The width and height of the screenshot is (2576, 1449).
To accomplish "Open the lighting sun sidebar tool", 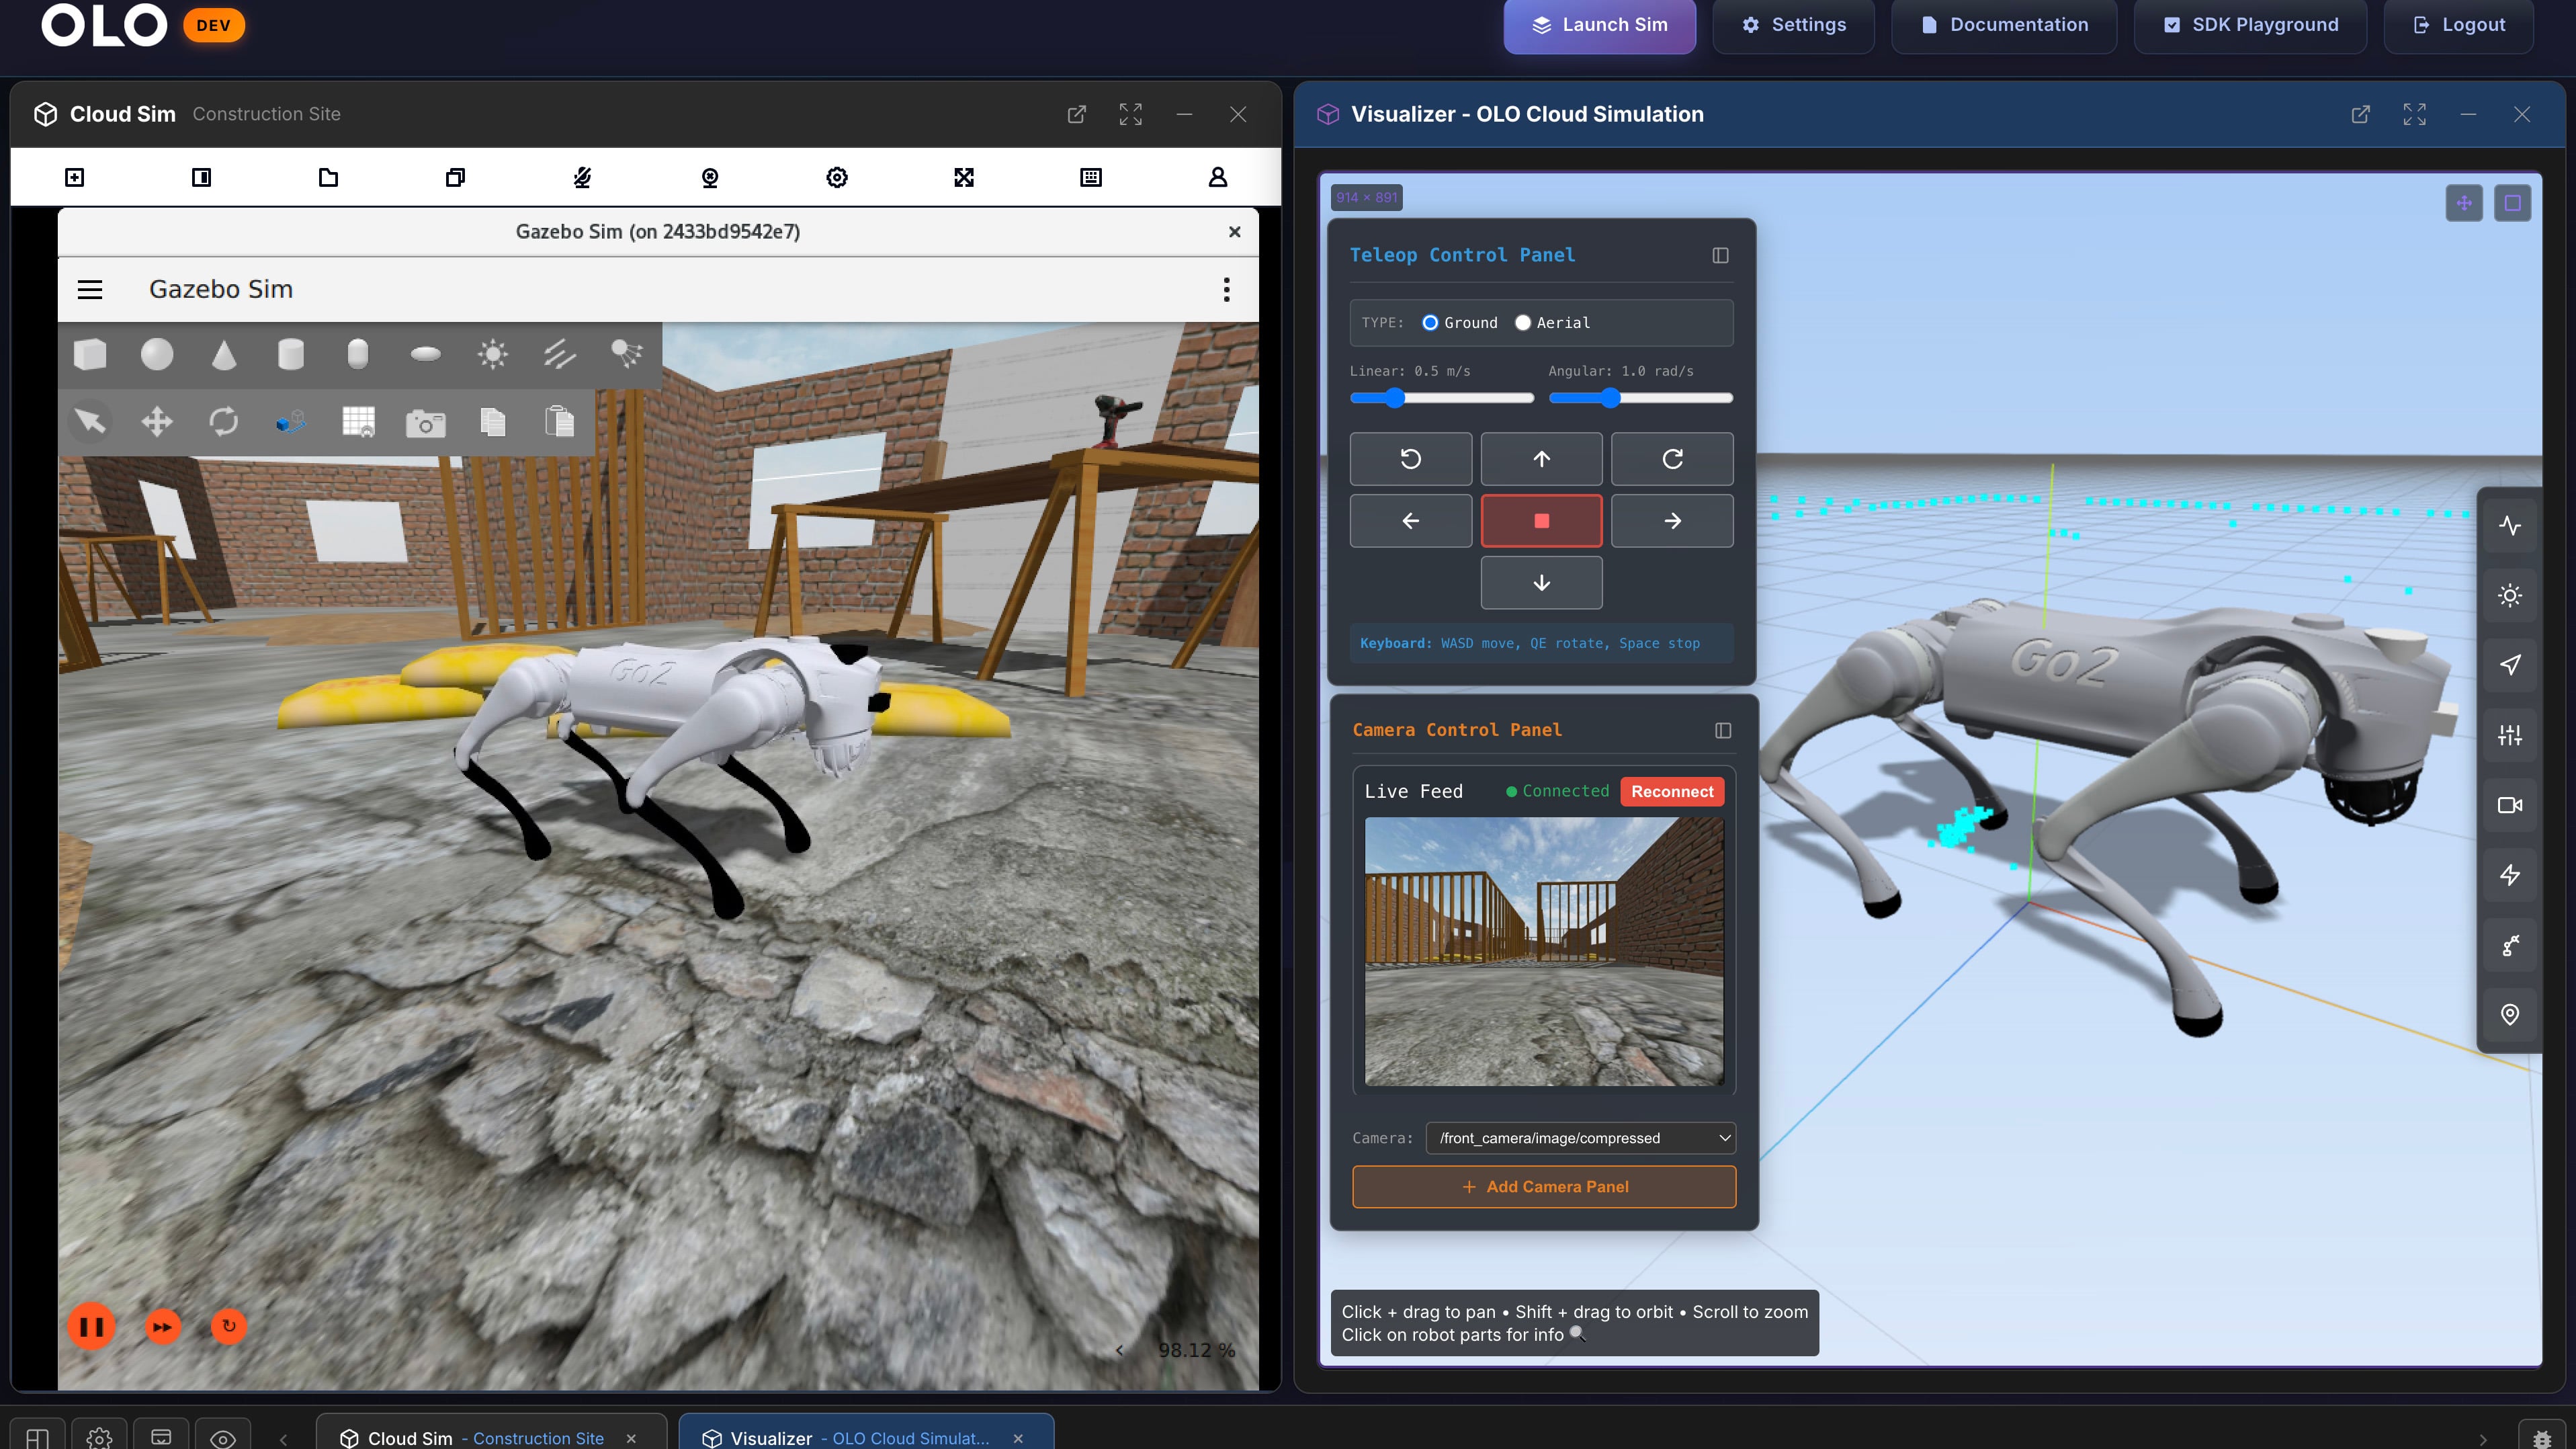I will coord(2510,596).
